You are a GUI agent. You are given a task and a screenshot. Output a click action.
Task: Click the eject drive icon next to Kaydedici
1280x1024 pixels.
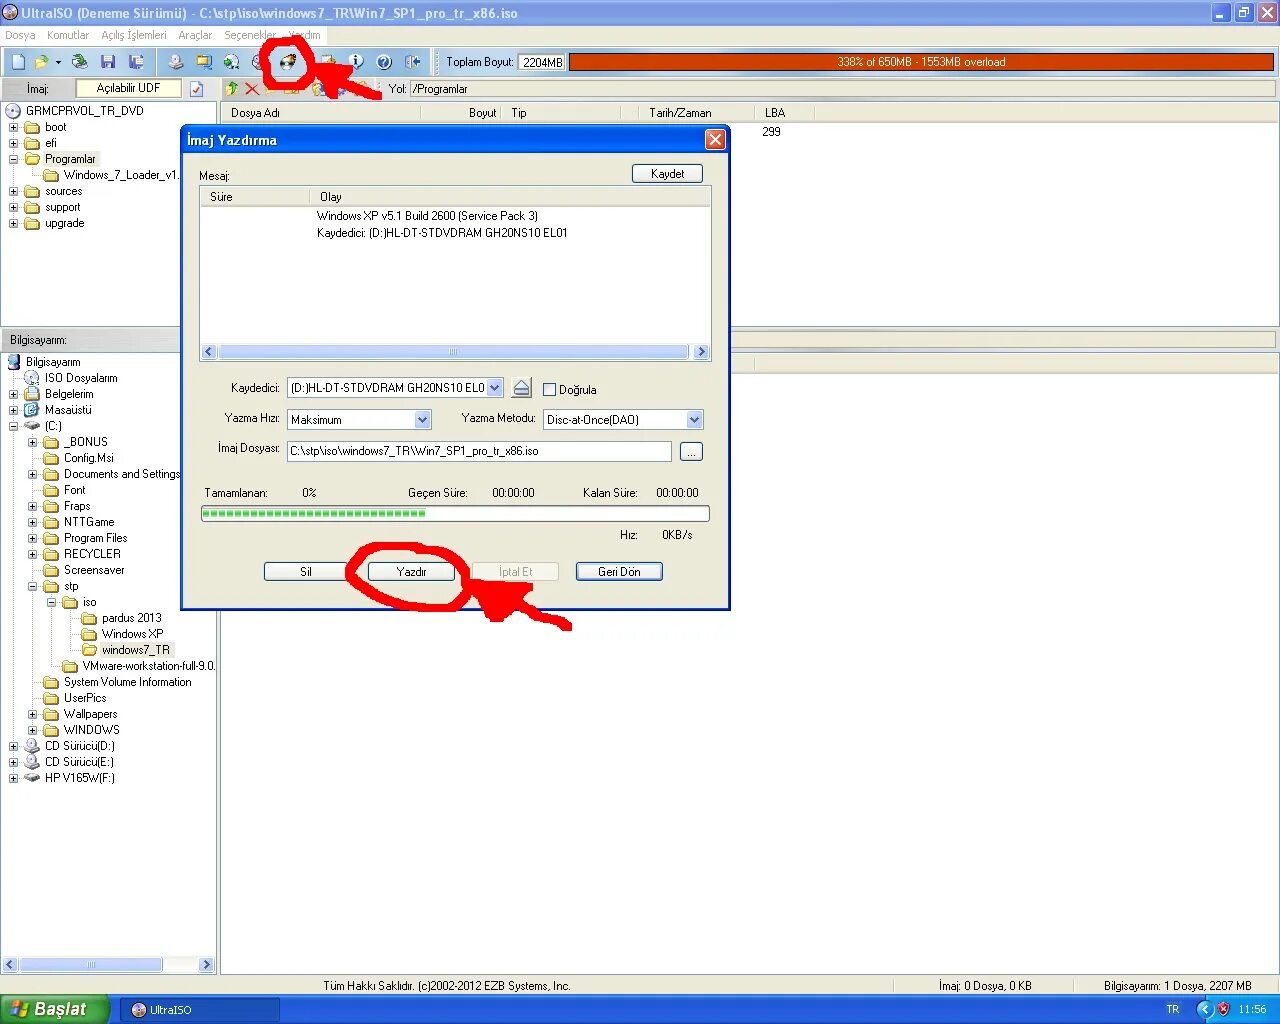coord(522,388)
